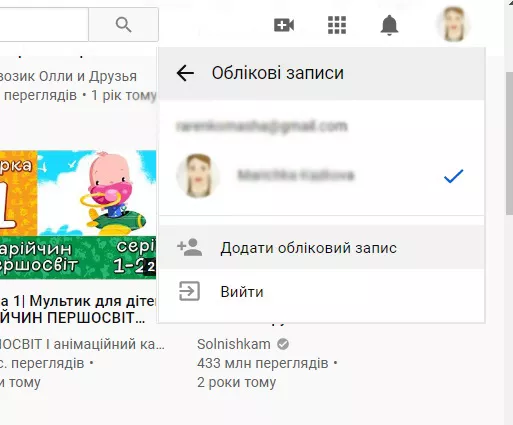Image resolution: width=513 pixels, height=425 pixels.
Task: Open the notifications bell
Action: click(x=389, y=25)
